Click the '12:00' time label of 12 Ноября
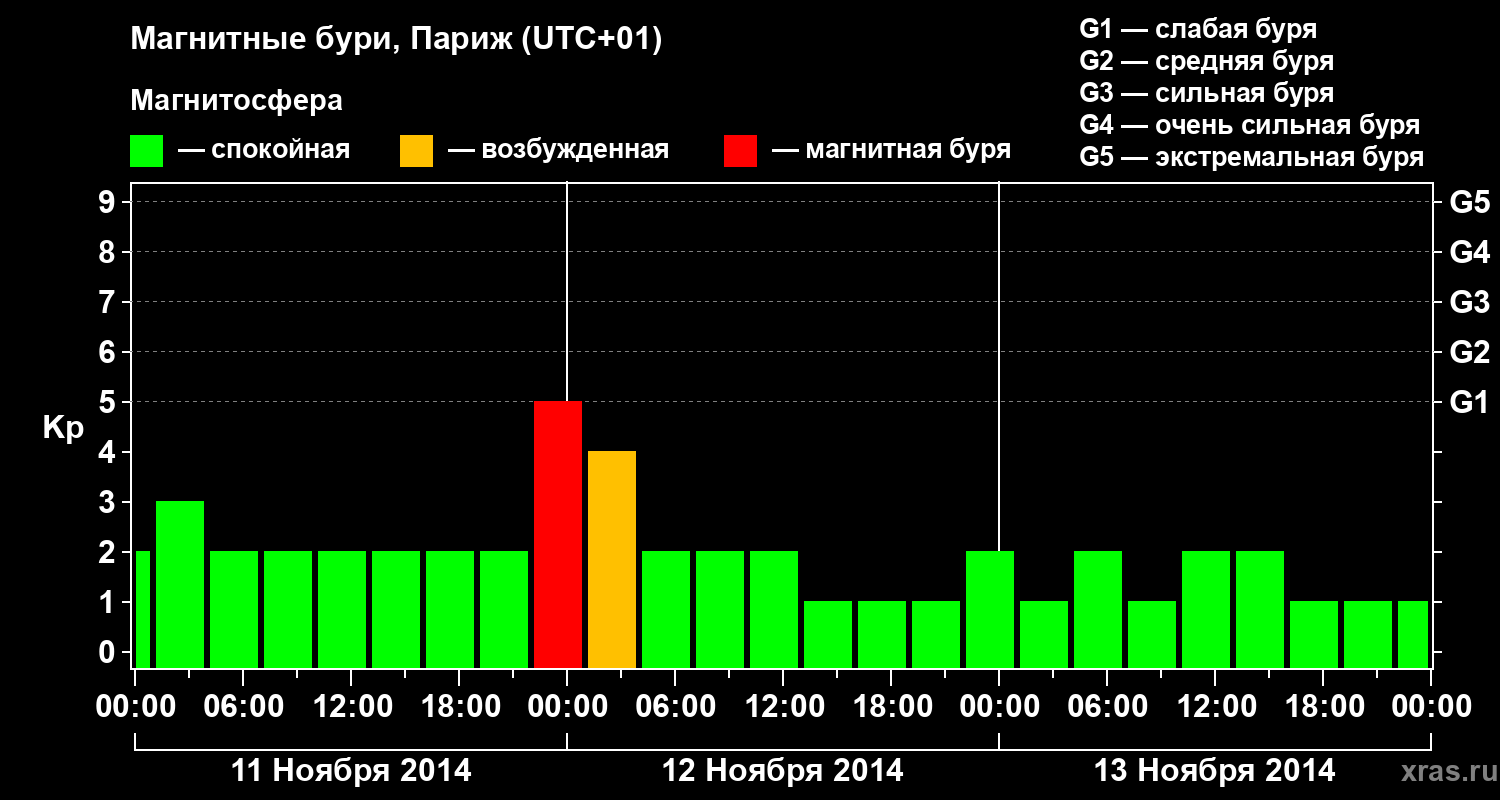Screen dimensions: 1500x800 pos(783,707)
